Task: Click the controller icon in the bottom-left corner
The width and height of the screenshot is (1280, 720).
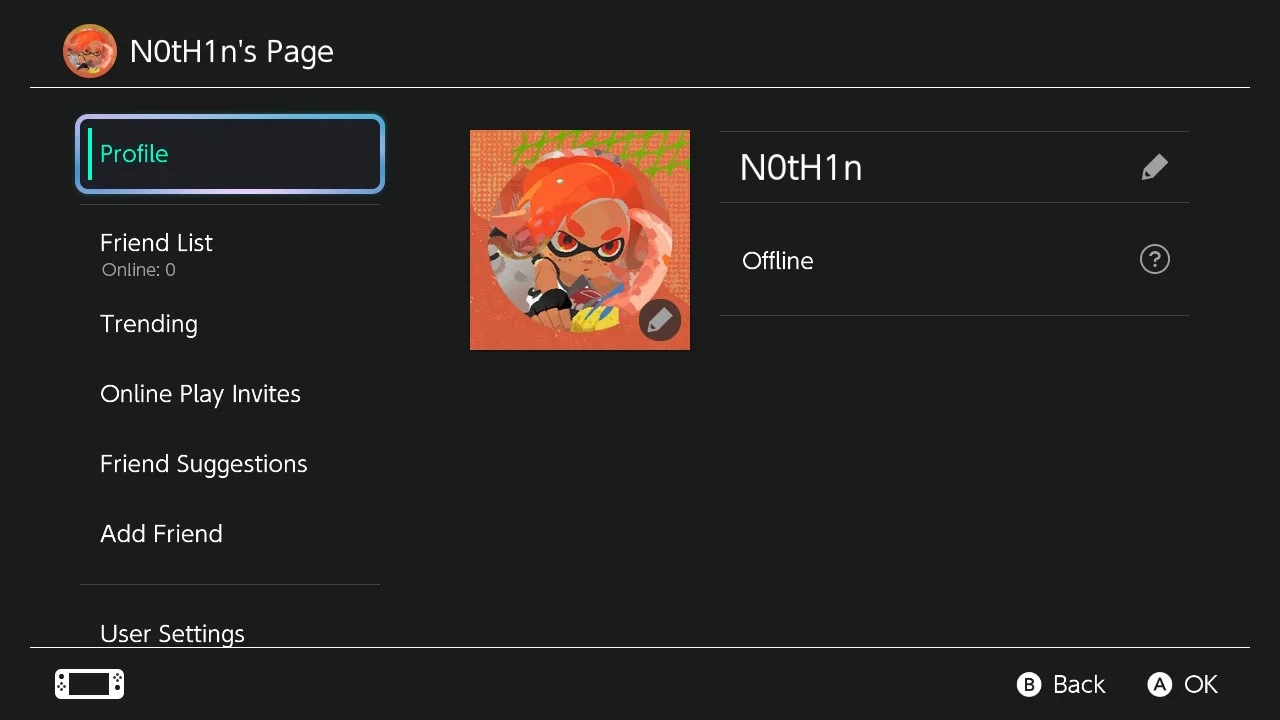Action: click(x=90, y=684)
